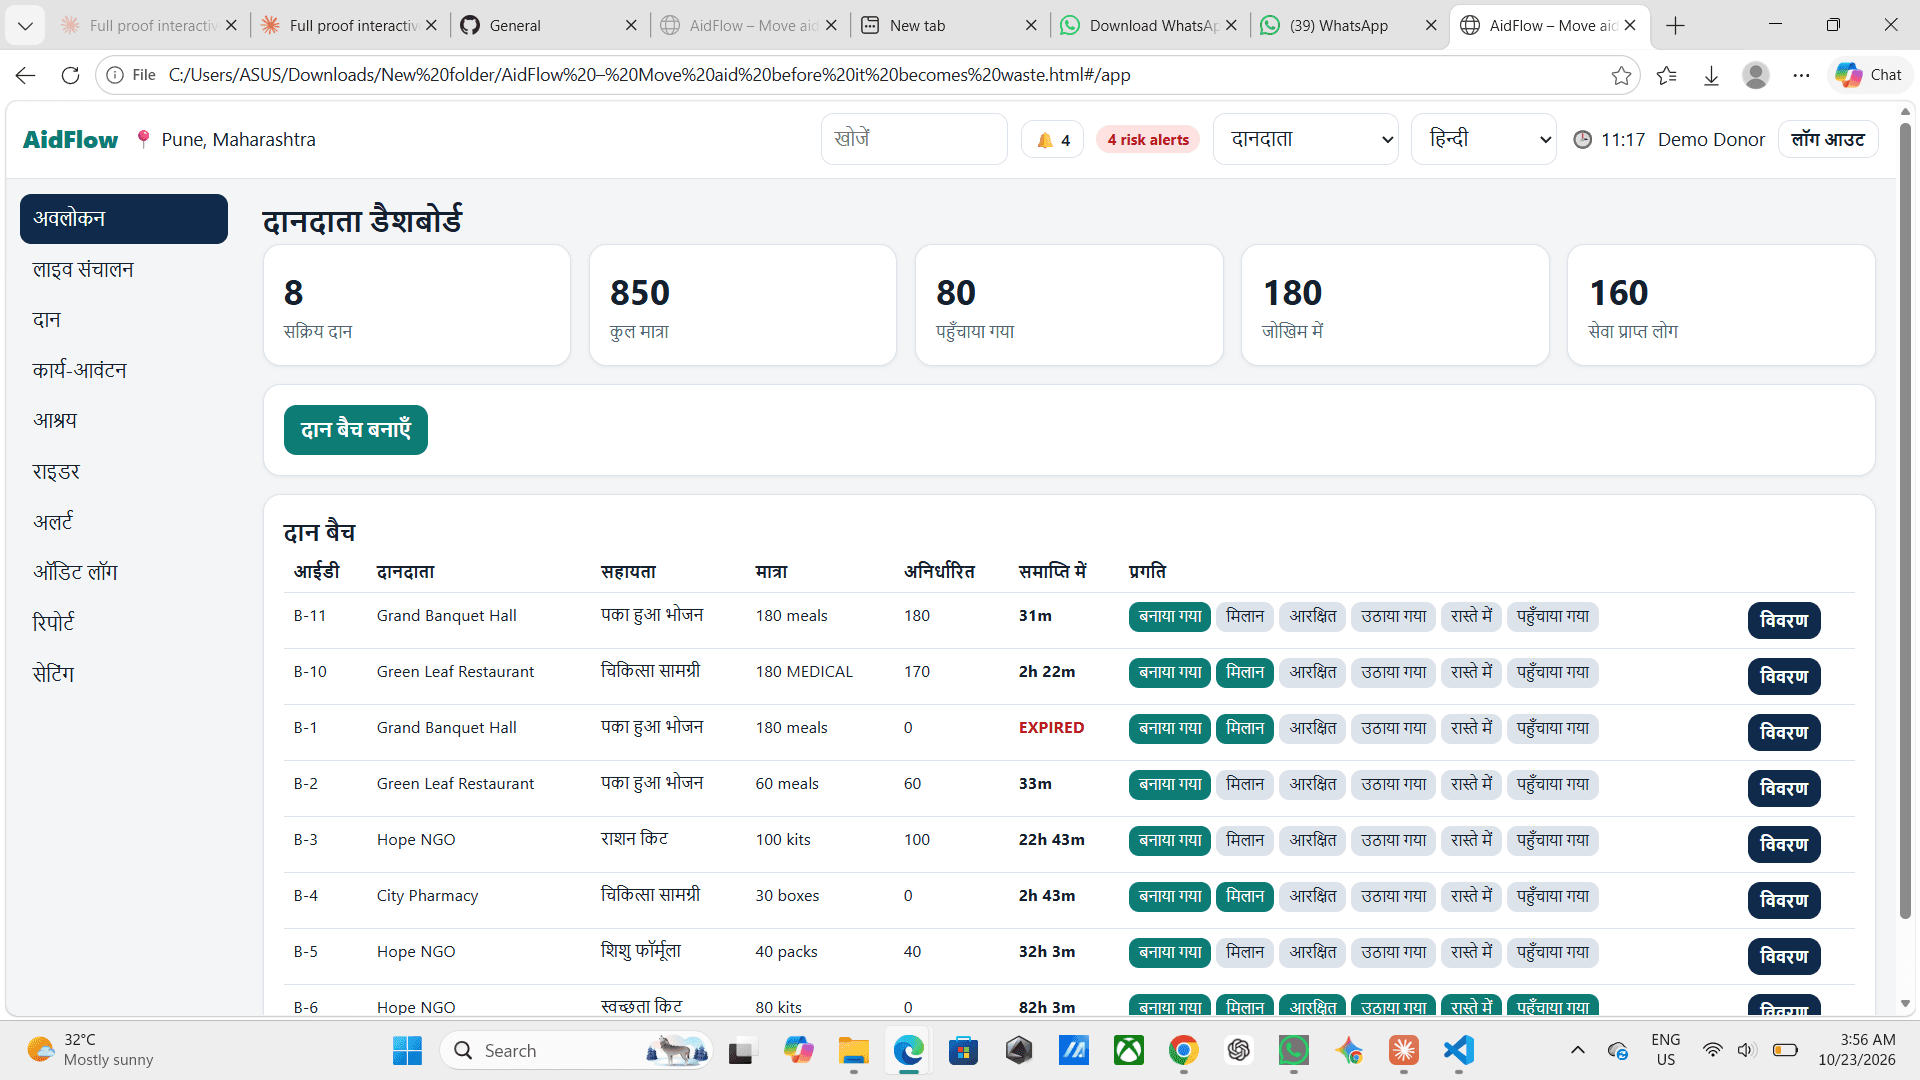1920x1080 pixels.
Task: Open Google Chrome from the taskbar
Action: (1183, 1050)
